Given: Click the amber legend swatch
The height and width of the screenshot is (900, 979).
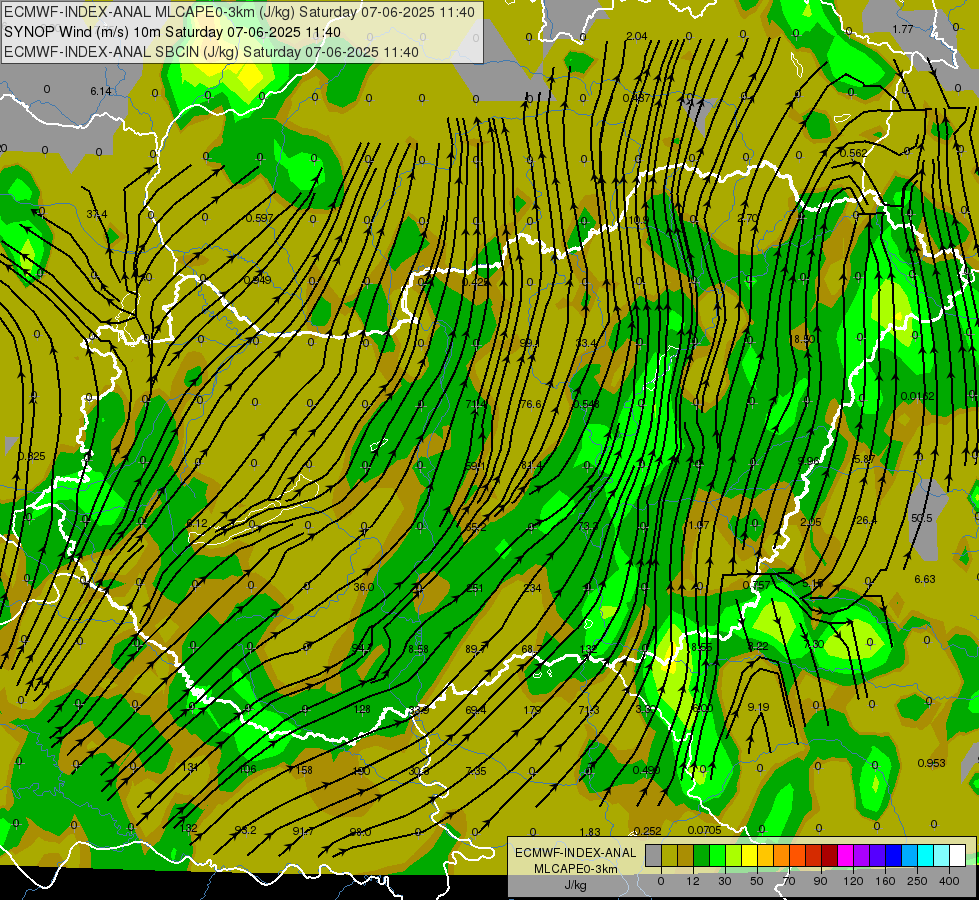Looking at the screenshot, I should click(x=765, y=856).
